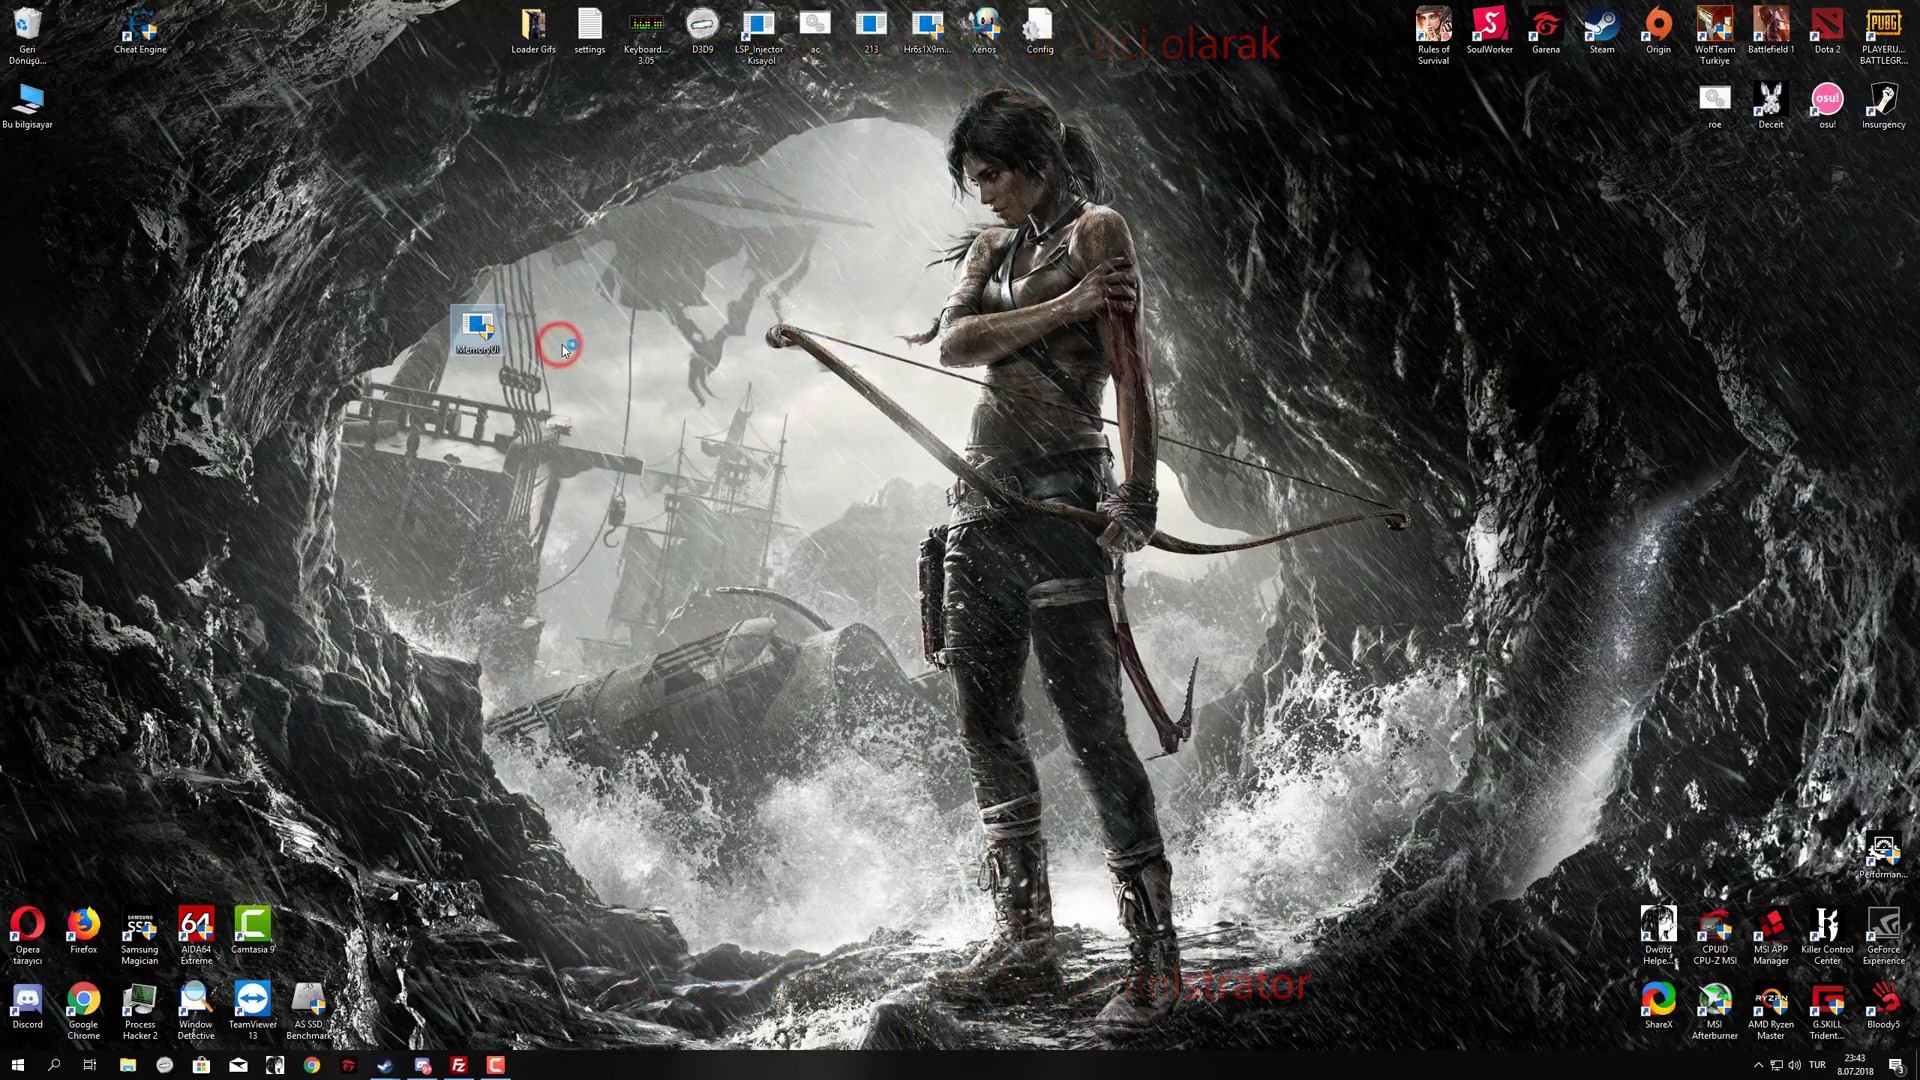The height and width of the screenshot is (1080, 1920).
Task: Open the Garena desktop shortcut
Action: click(x=1546, y=32)
